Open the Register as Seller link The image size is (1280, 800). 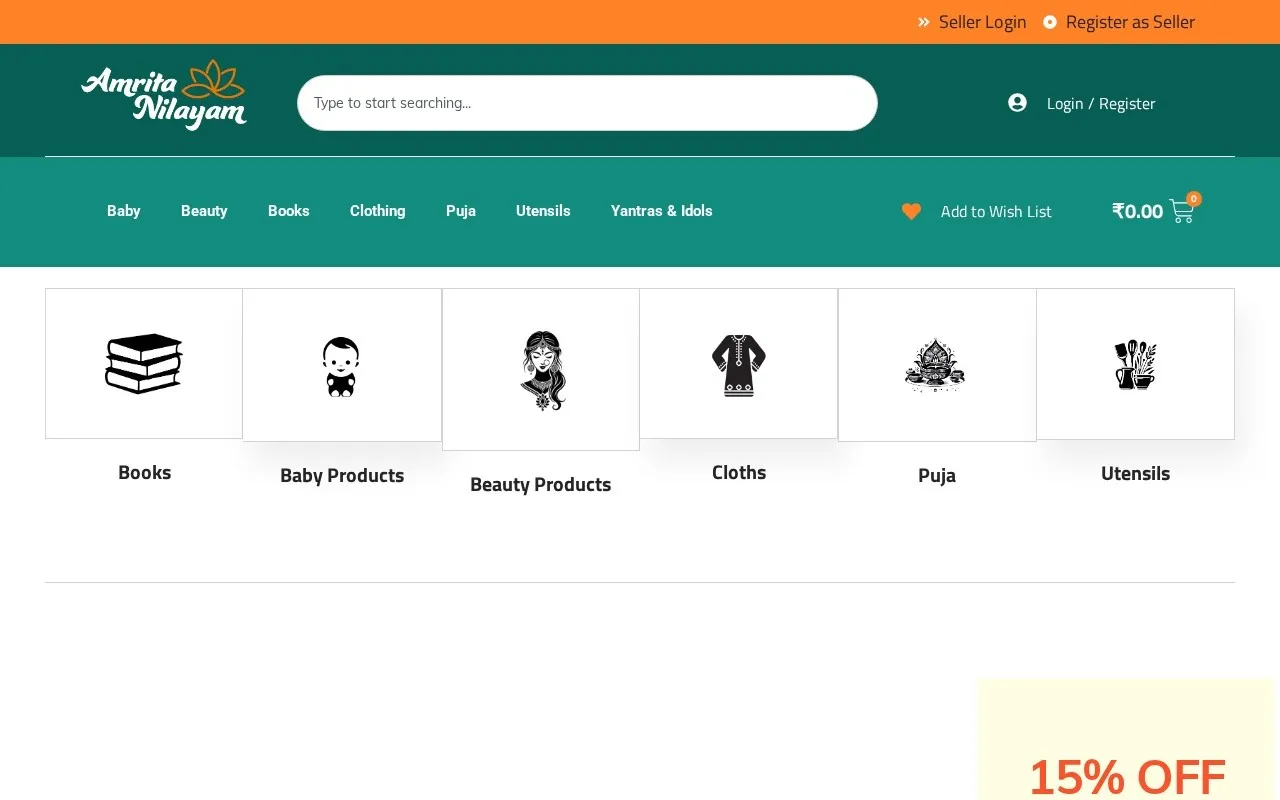(1130, 22)
